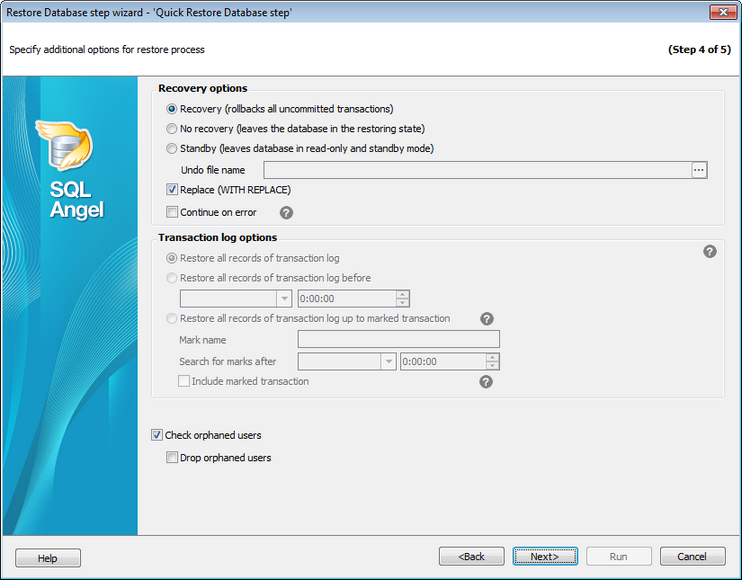Enable Continue on error
The height and width of the screenshot is (580, 742).
coord(172,212)
